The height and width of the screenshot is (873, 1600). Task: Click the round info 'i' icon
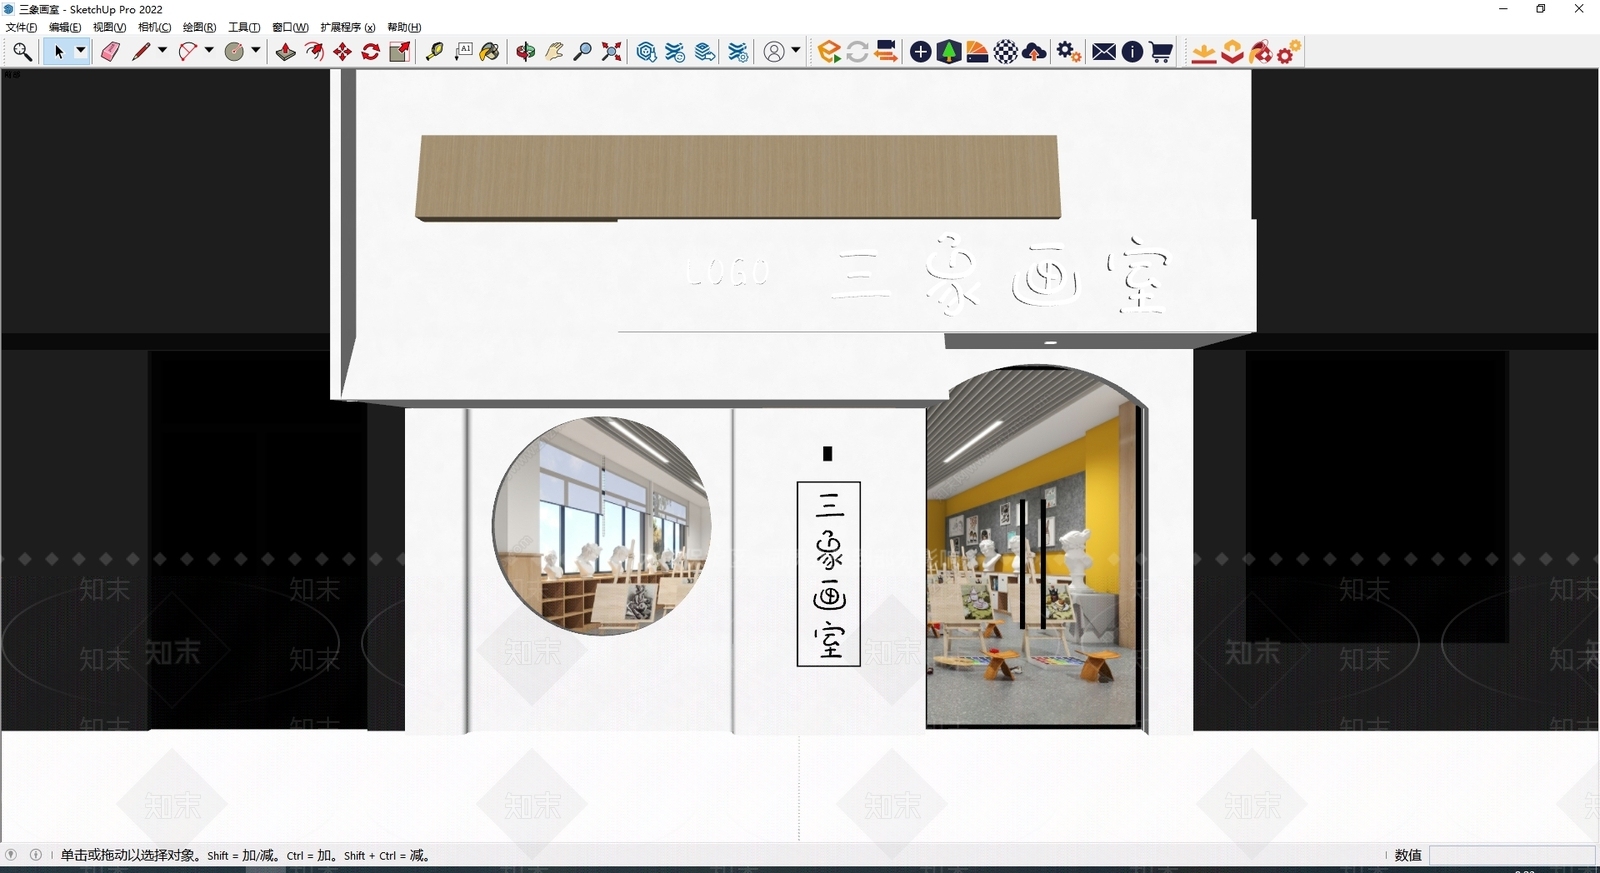pos(1132,52)
